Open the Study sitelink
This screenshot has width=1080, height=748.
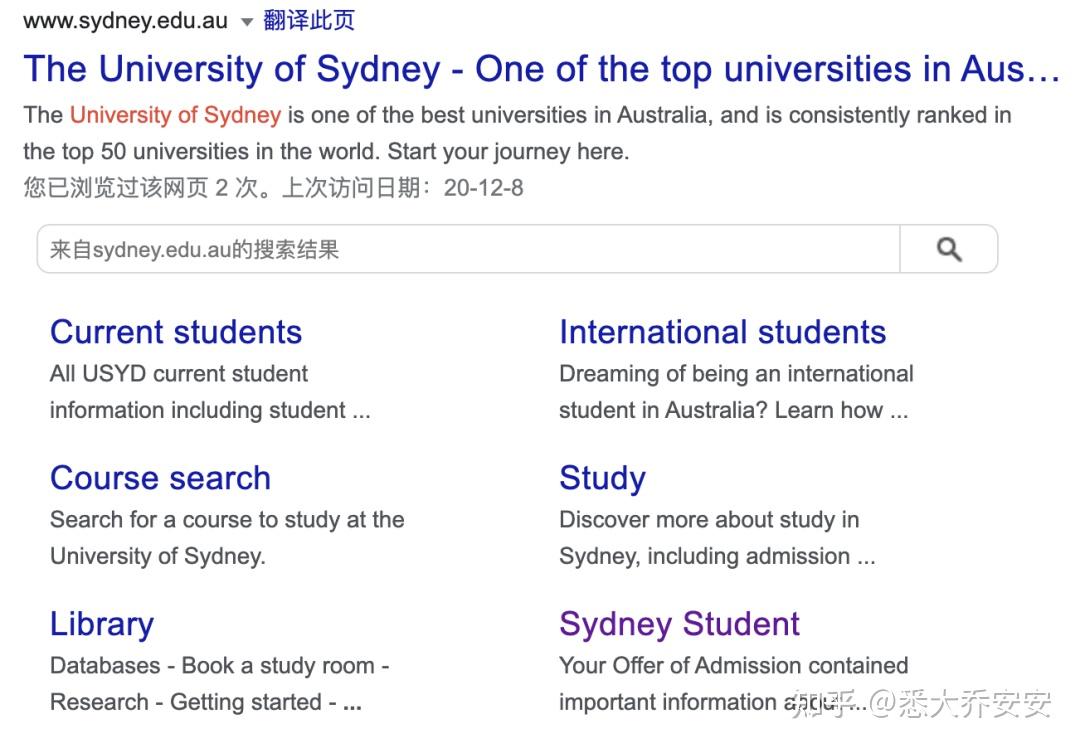(602, 478)
